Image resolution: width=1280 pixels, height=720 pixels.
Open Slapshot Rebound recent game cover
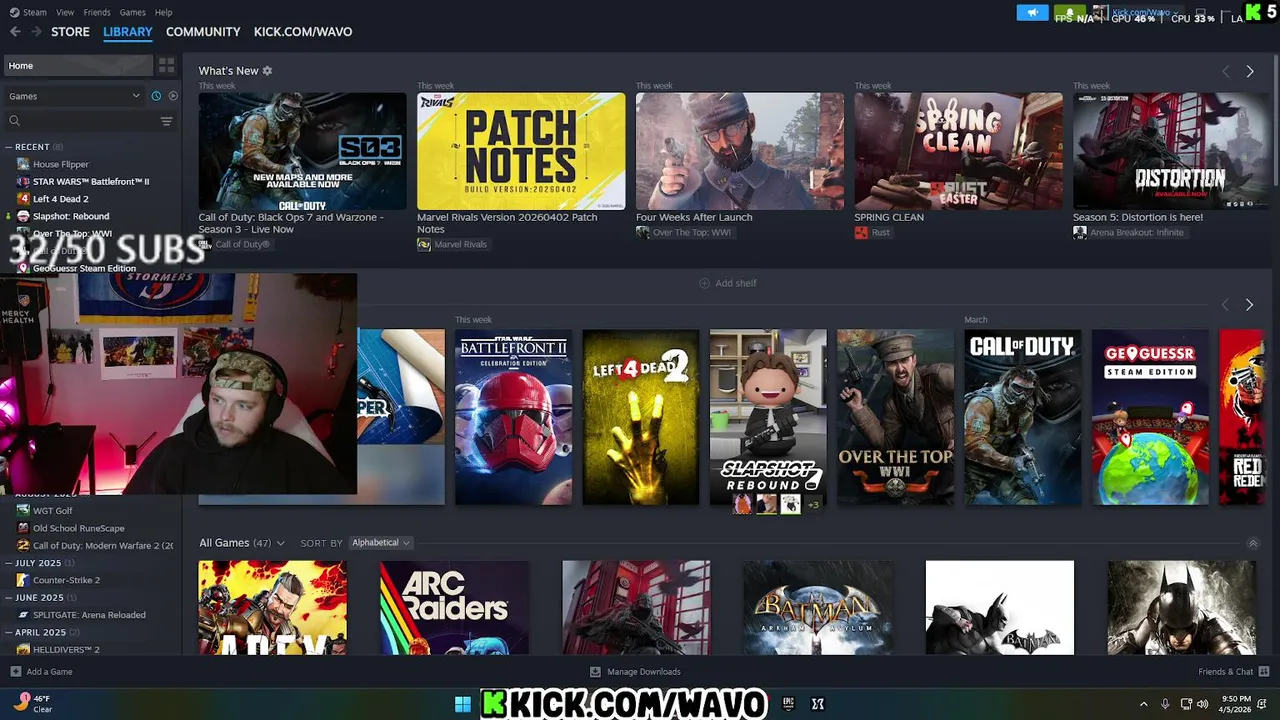pos(768,417)
